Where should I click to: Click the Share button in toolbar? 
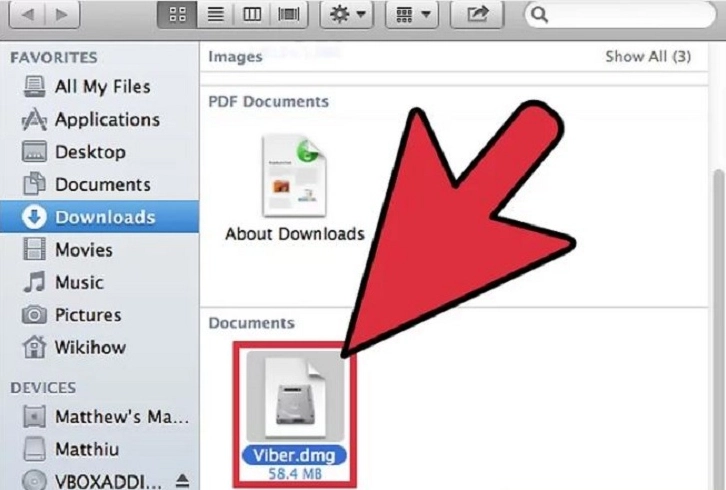(x=477, y=15)
